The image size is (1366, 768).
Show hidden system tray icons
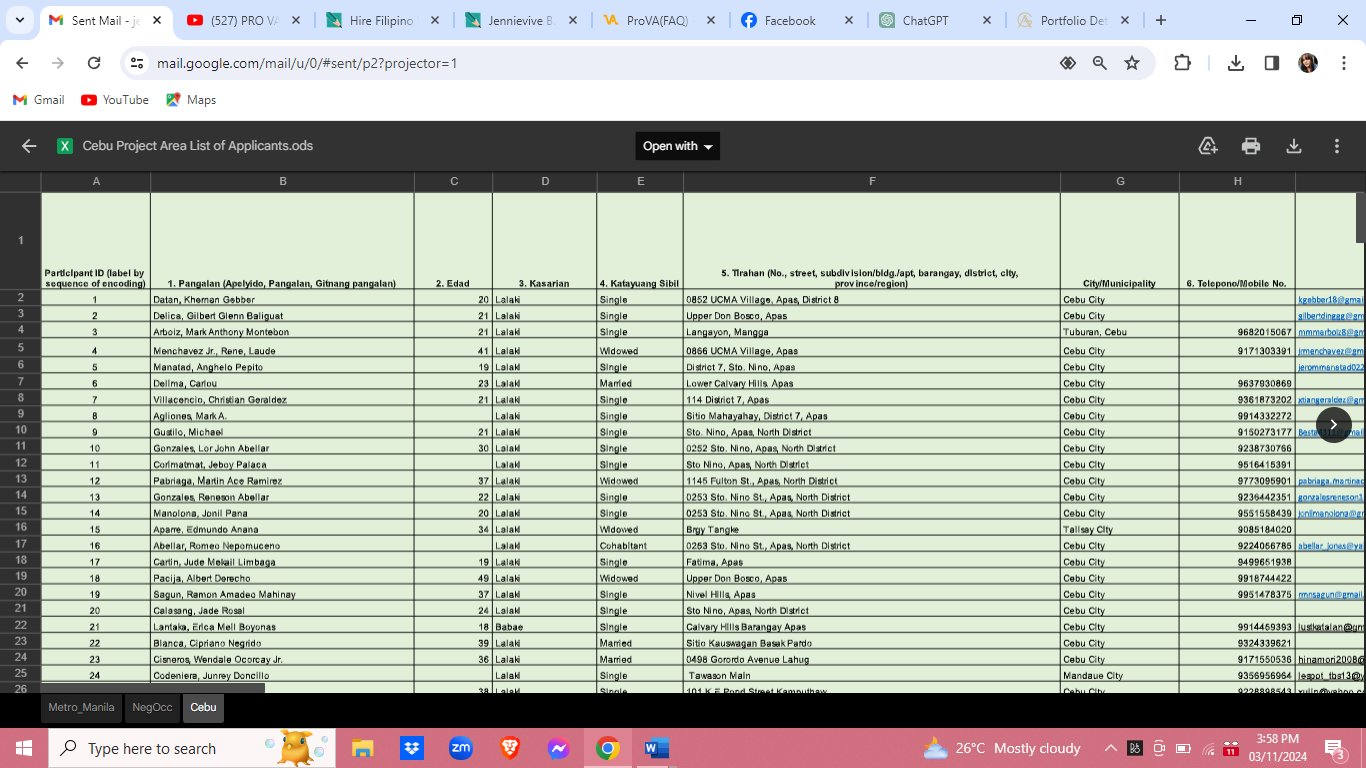click(x=1111, y=748)
